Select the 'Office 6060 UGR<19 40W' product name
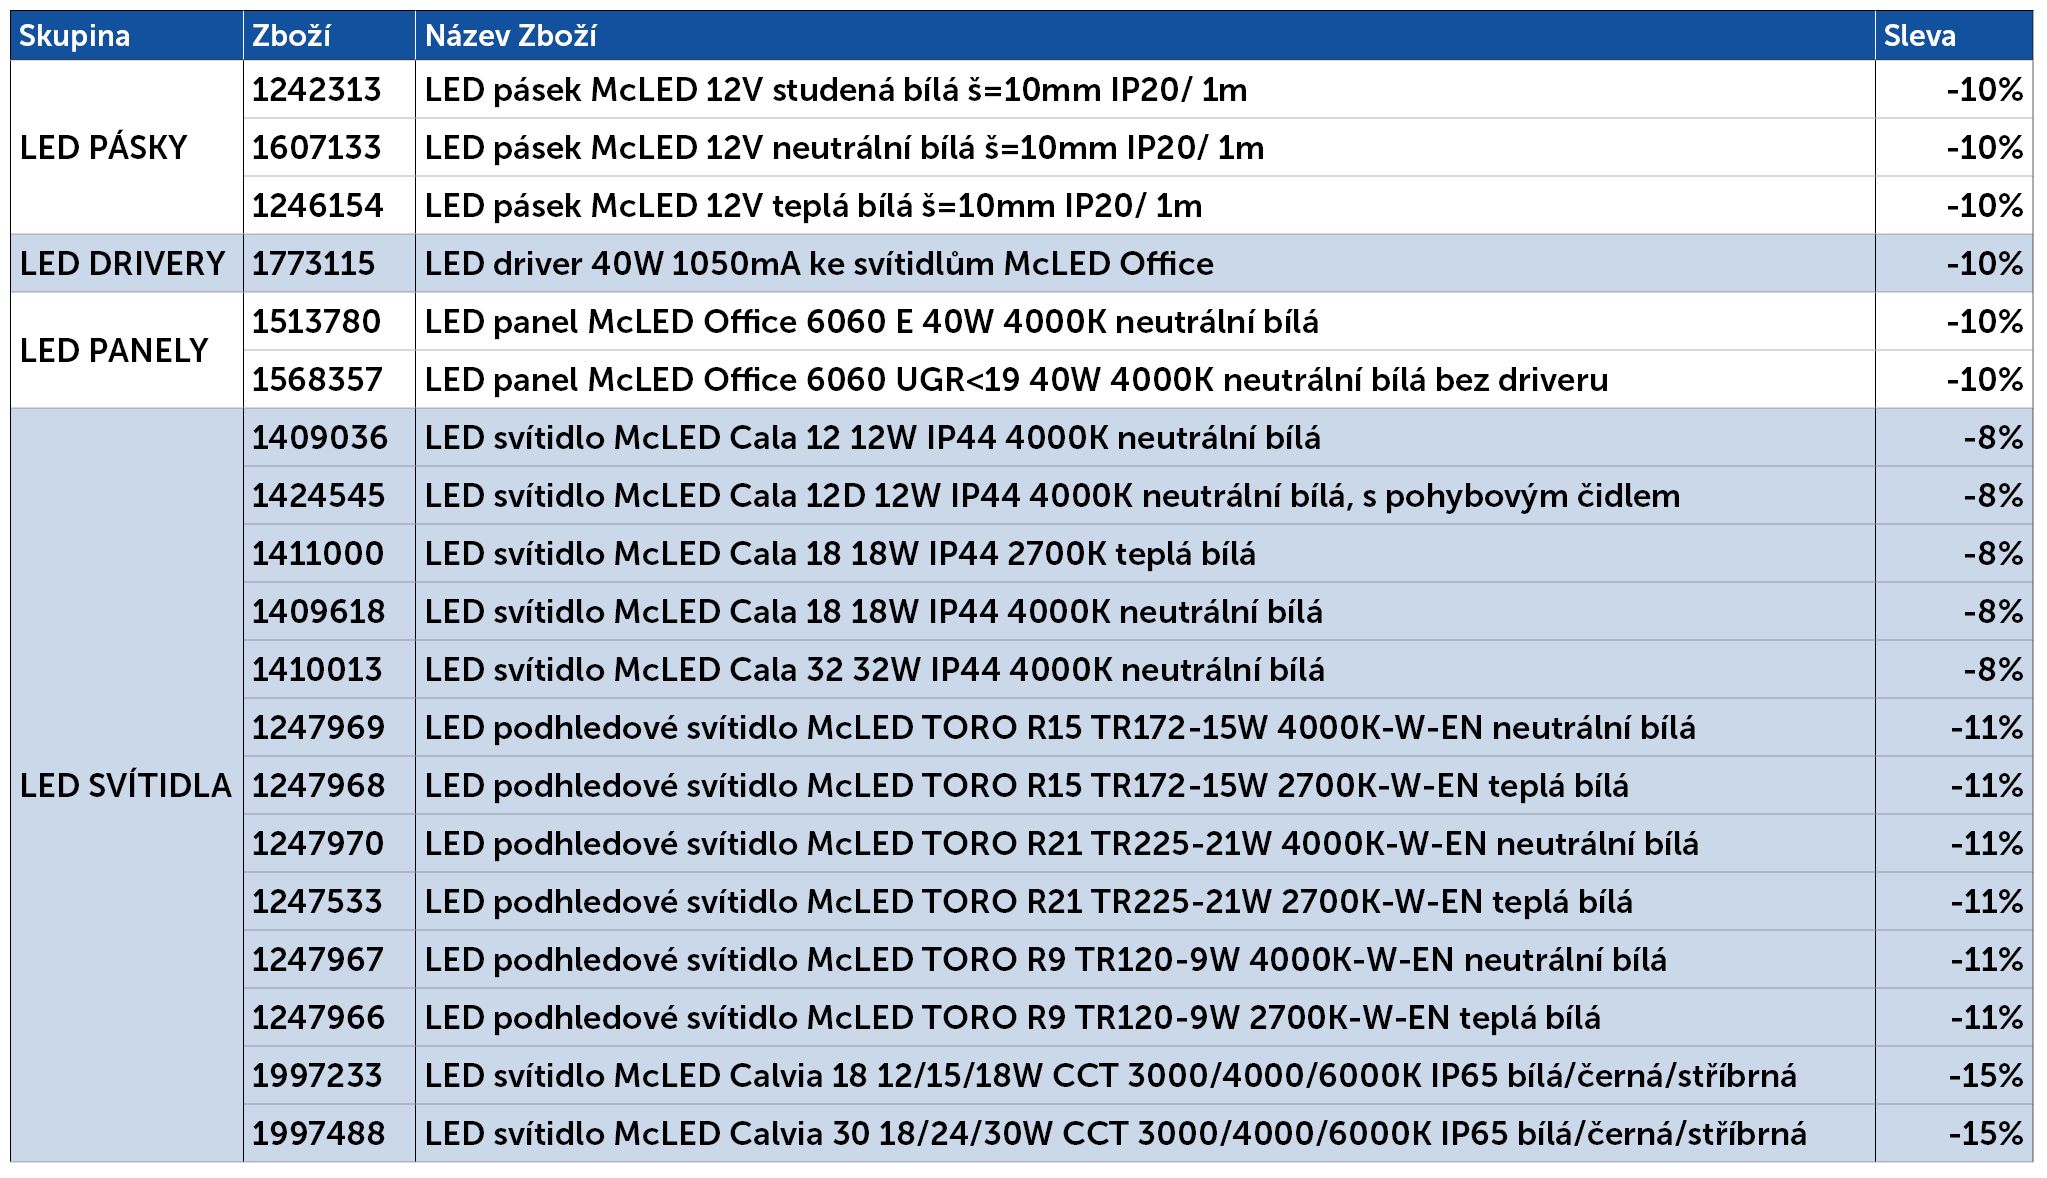 click(1016, 380)
